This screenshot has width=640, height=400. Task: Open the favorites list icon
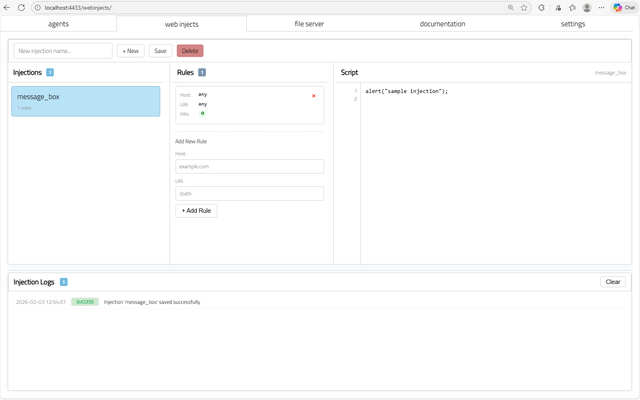(x=572, y=8)
